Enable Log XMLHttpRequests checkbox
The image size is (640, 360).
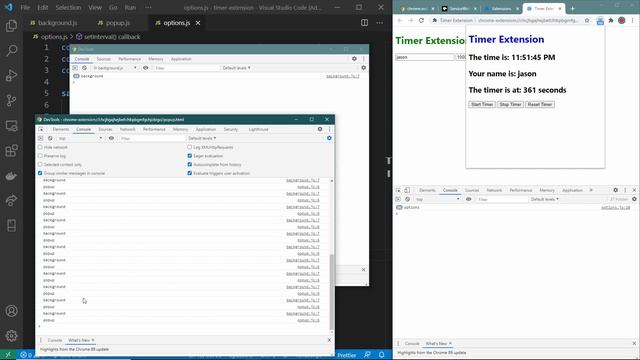(189, 147)
